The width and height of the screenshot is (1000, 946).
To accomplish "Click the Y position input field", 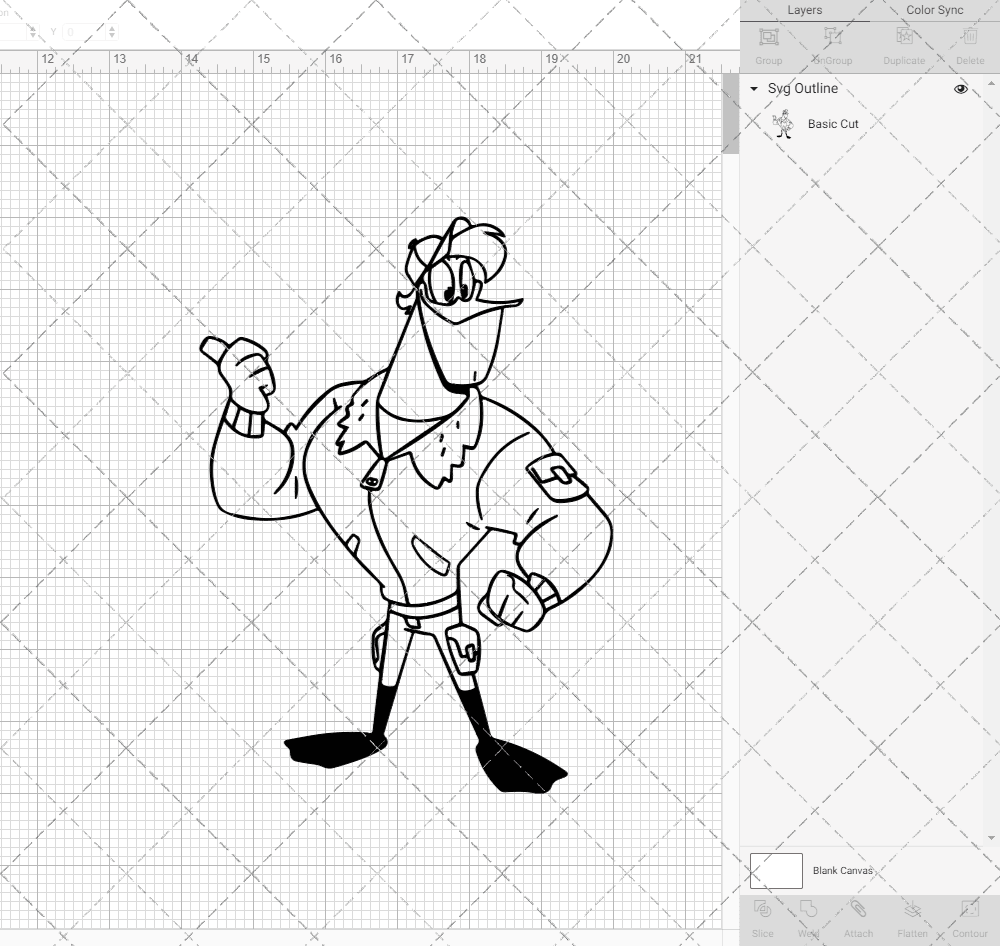I will click(x=85, y=31).
